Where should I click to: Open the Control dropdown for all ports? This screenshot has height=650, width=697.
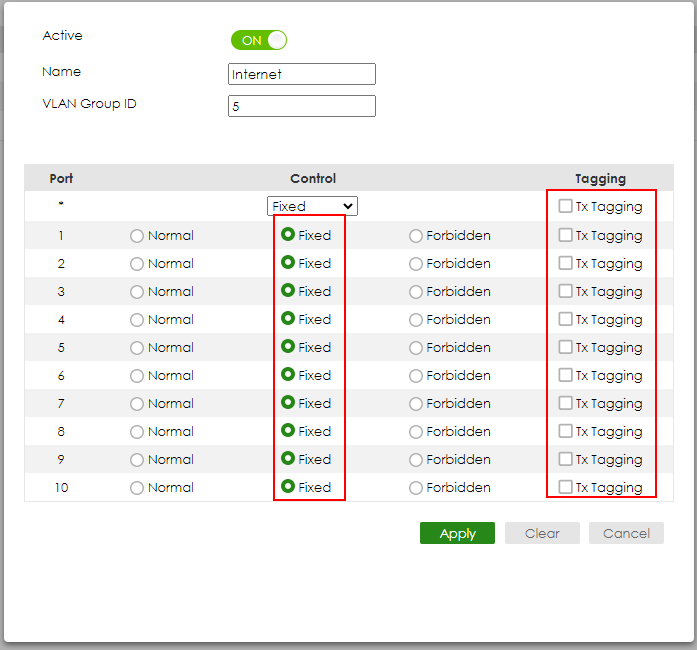click(312, 207)
